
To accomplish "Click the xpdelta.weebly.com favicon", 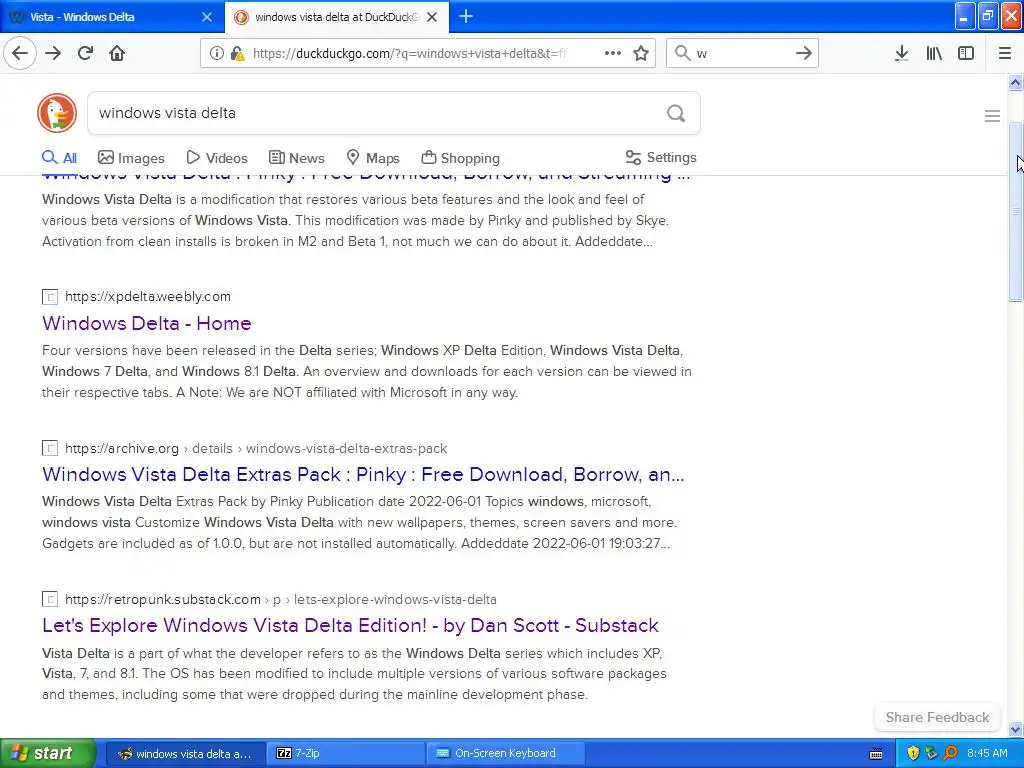I will point(50,296).
